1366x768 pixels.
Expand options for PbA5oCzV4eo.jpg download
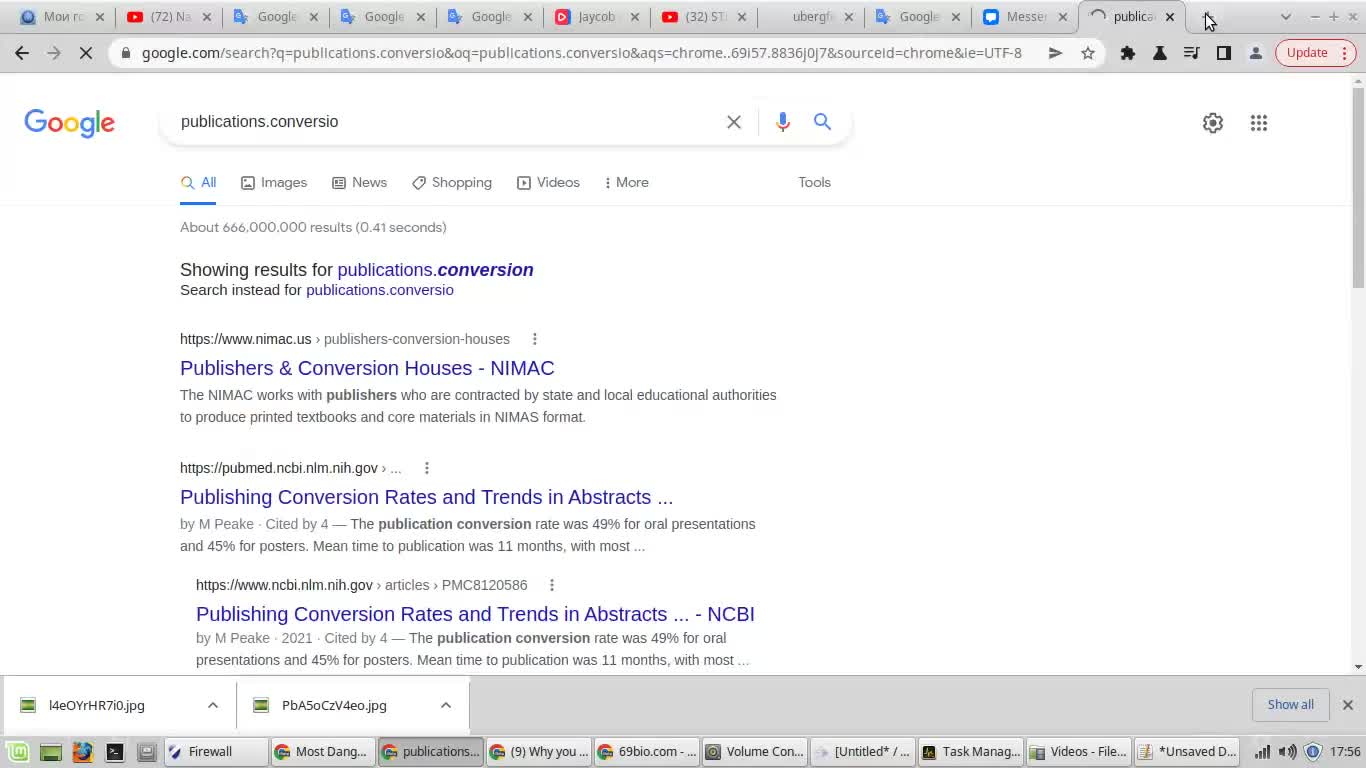[446, 705]
